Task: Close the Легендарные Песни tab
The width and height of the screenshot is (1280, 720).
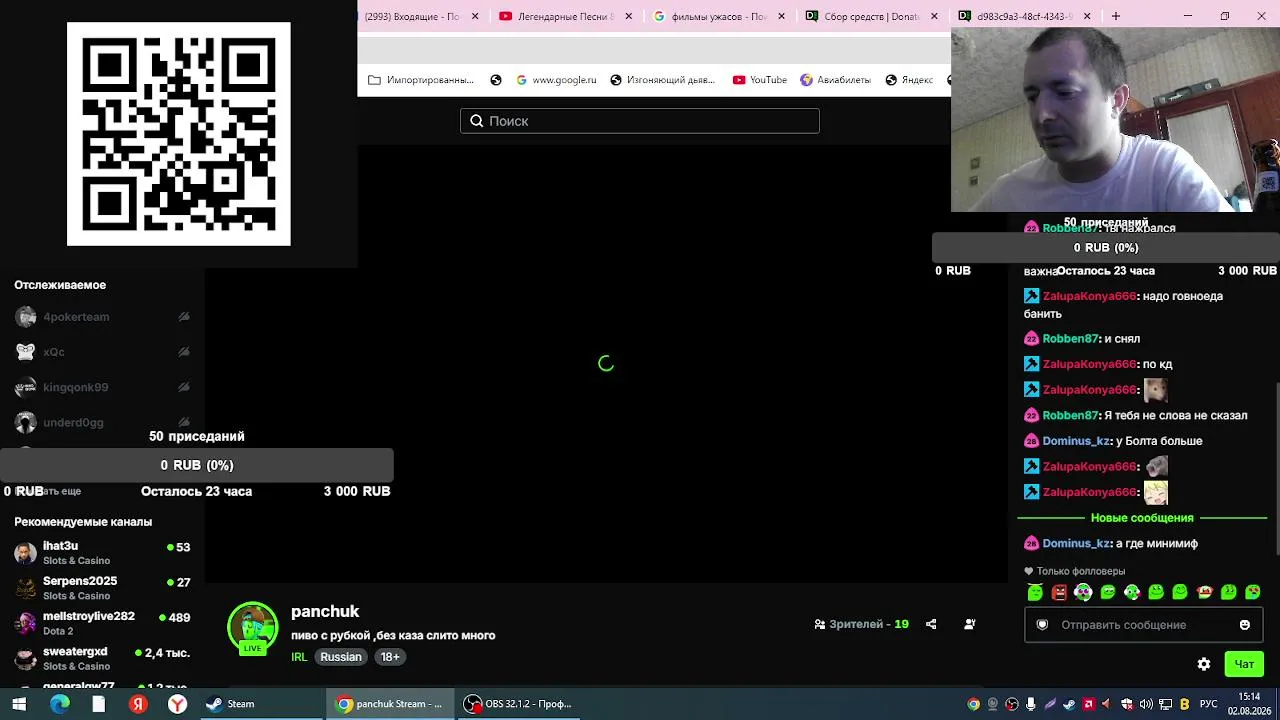Action: 628,16
